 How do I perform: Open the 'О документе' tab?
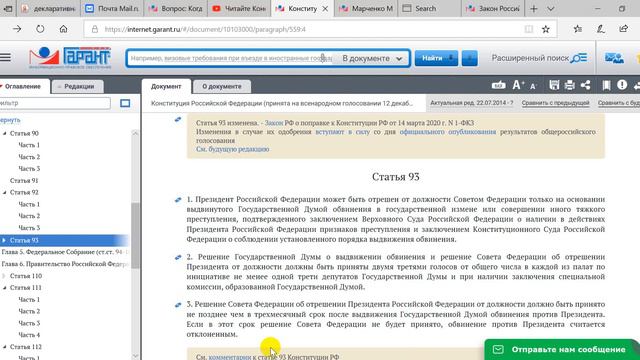tap(222, 87)
